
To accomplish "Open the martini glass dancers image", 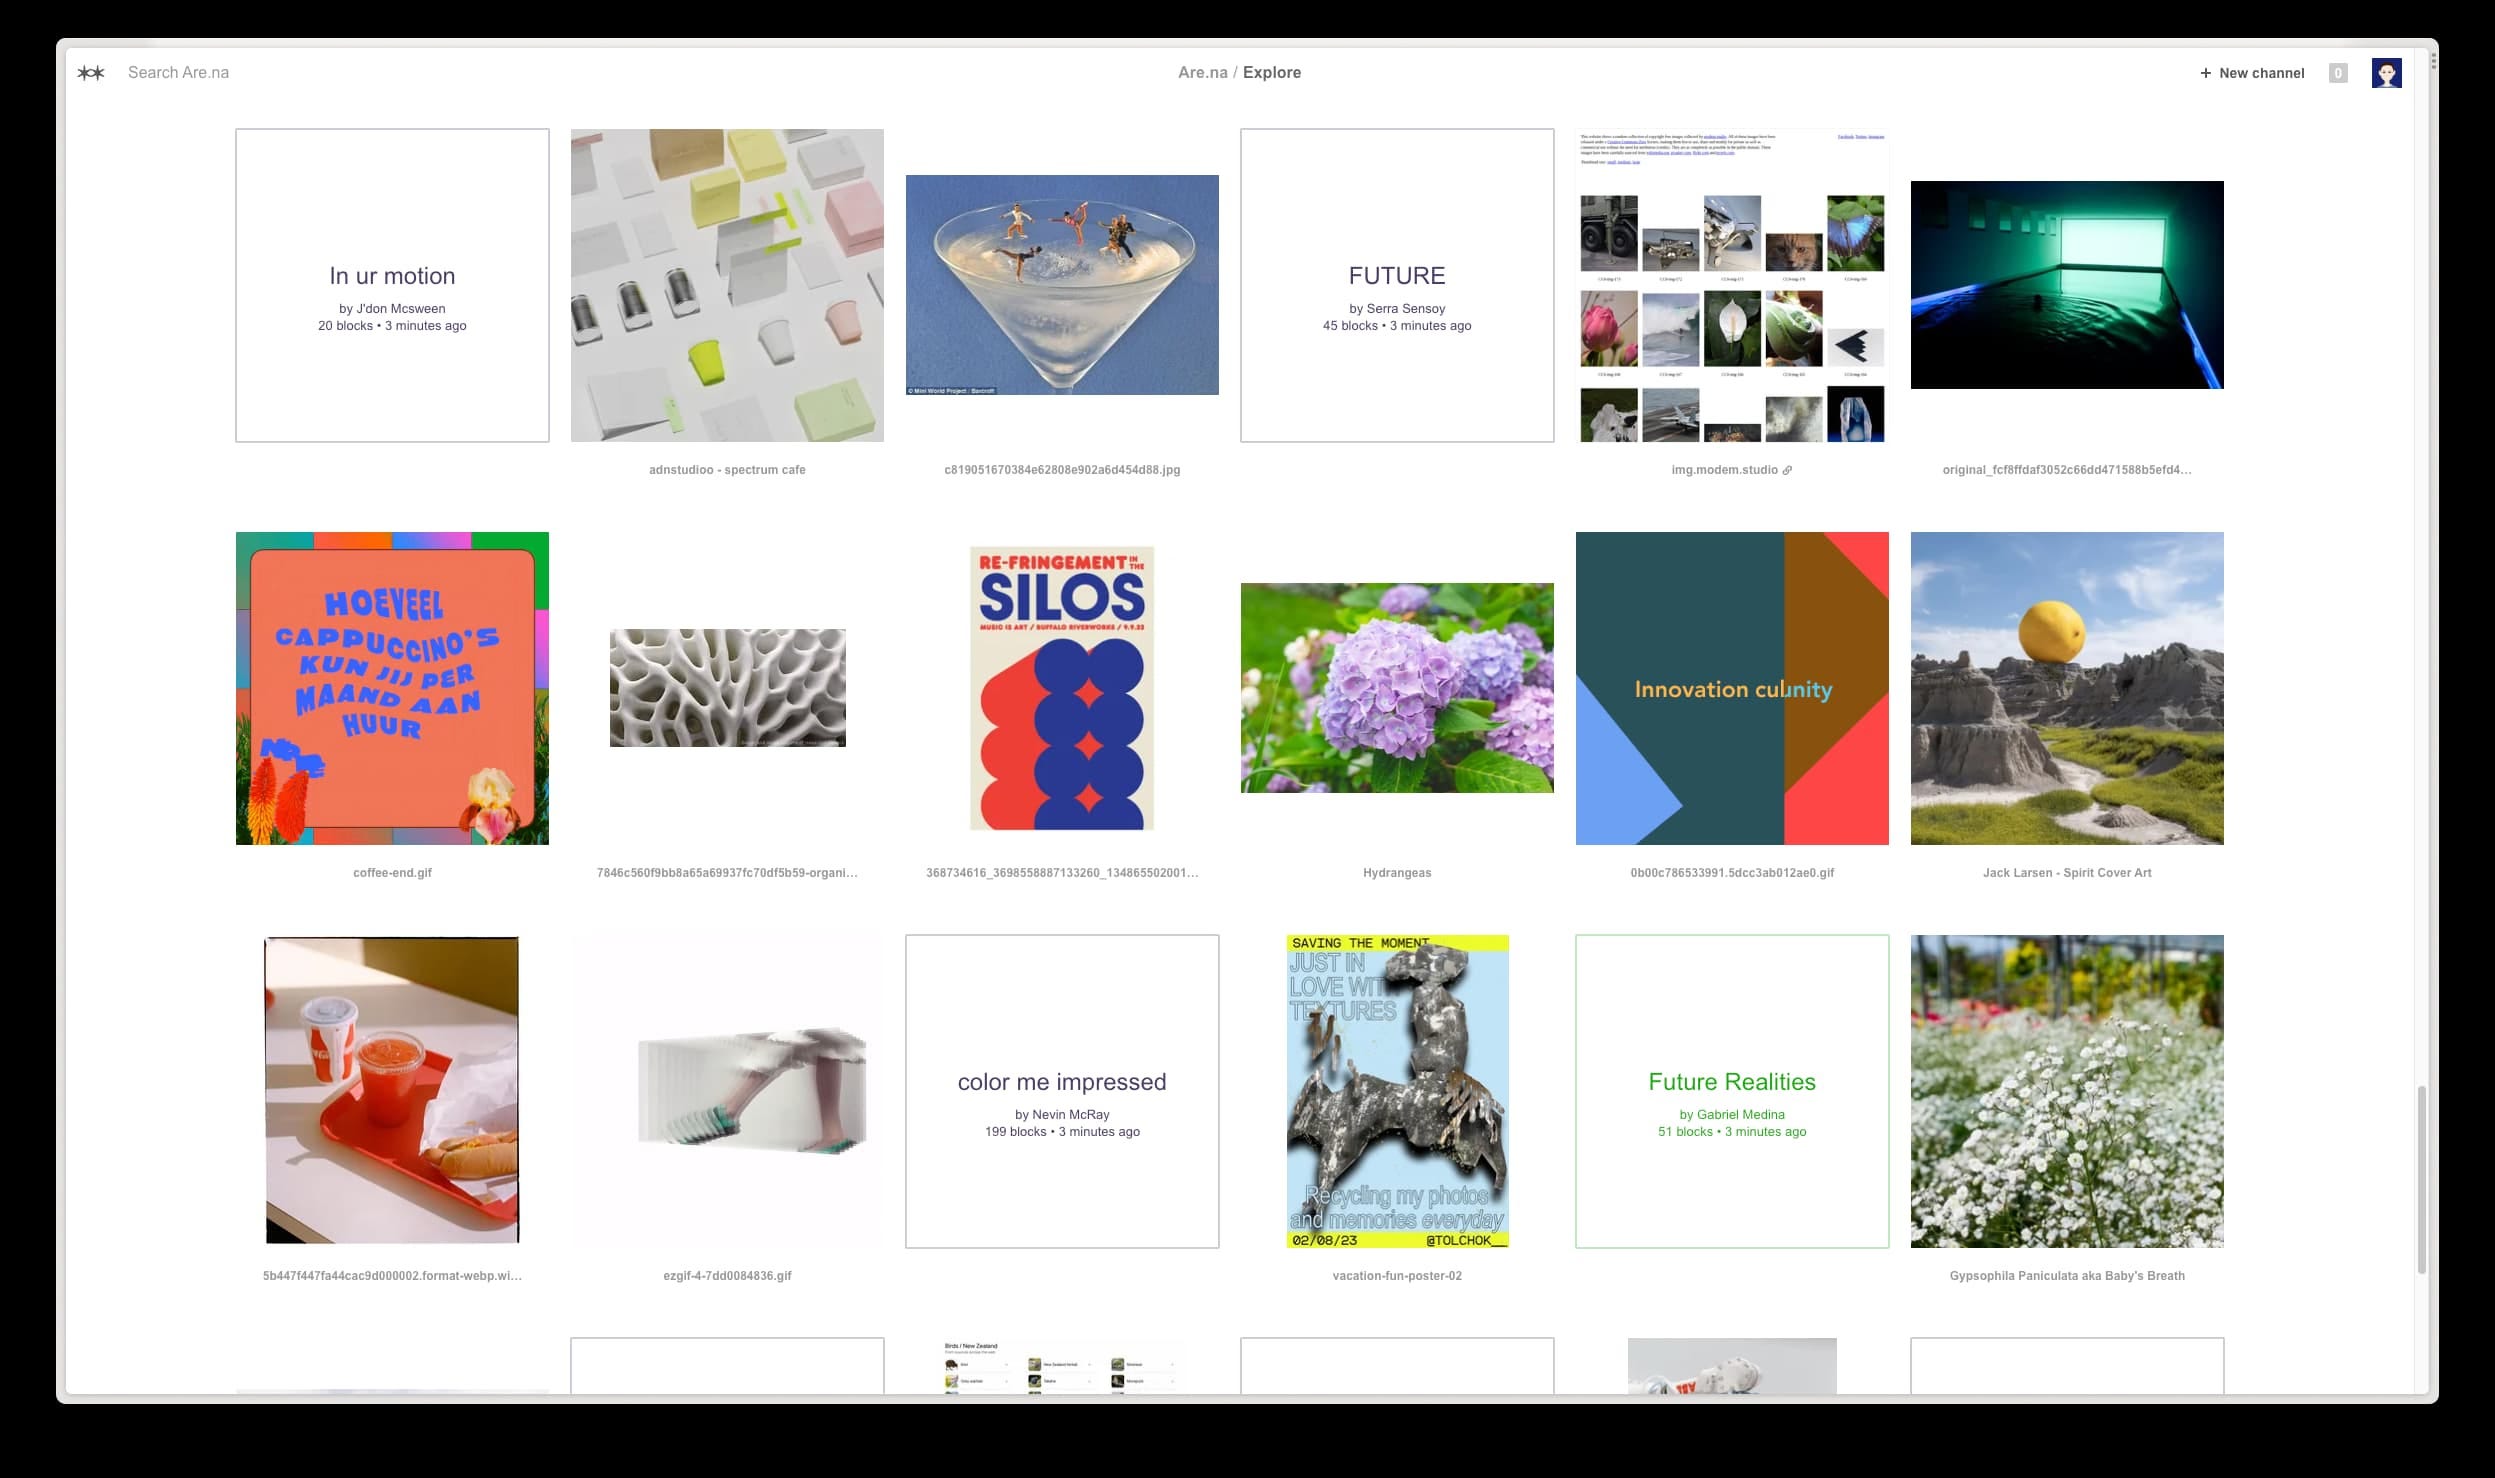I will point(1061,285).
